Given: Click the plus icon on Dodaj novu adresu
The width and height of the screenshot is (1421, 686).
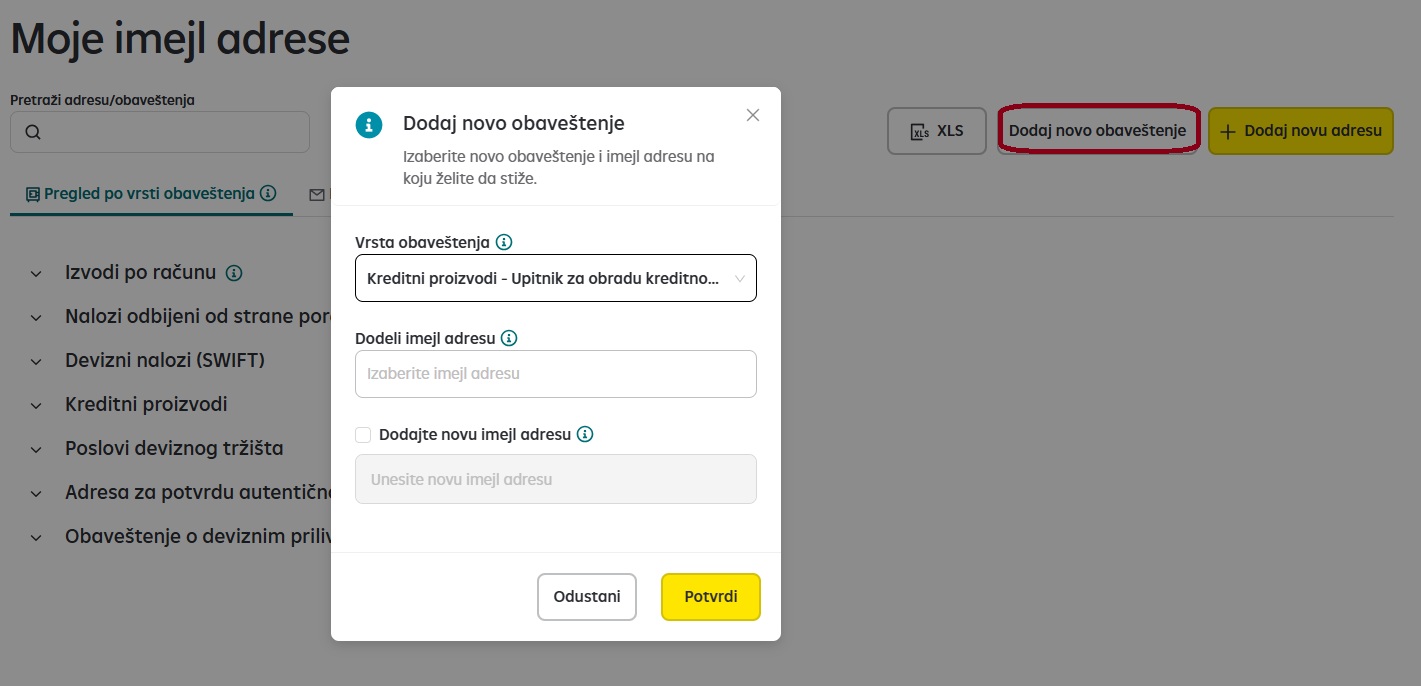Looking at the screenshot, I should (x=1228, y=131).
